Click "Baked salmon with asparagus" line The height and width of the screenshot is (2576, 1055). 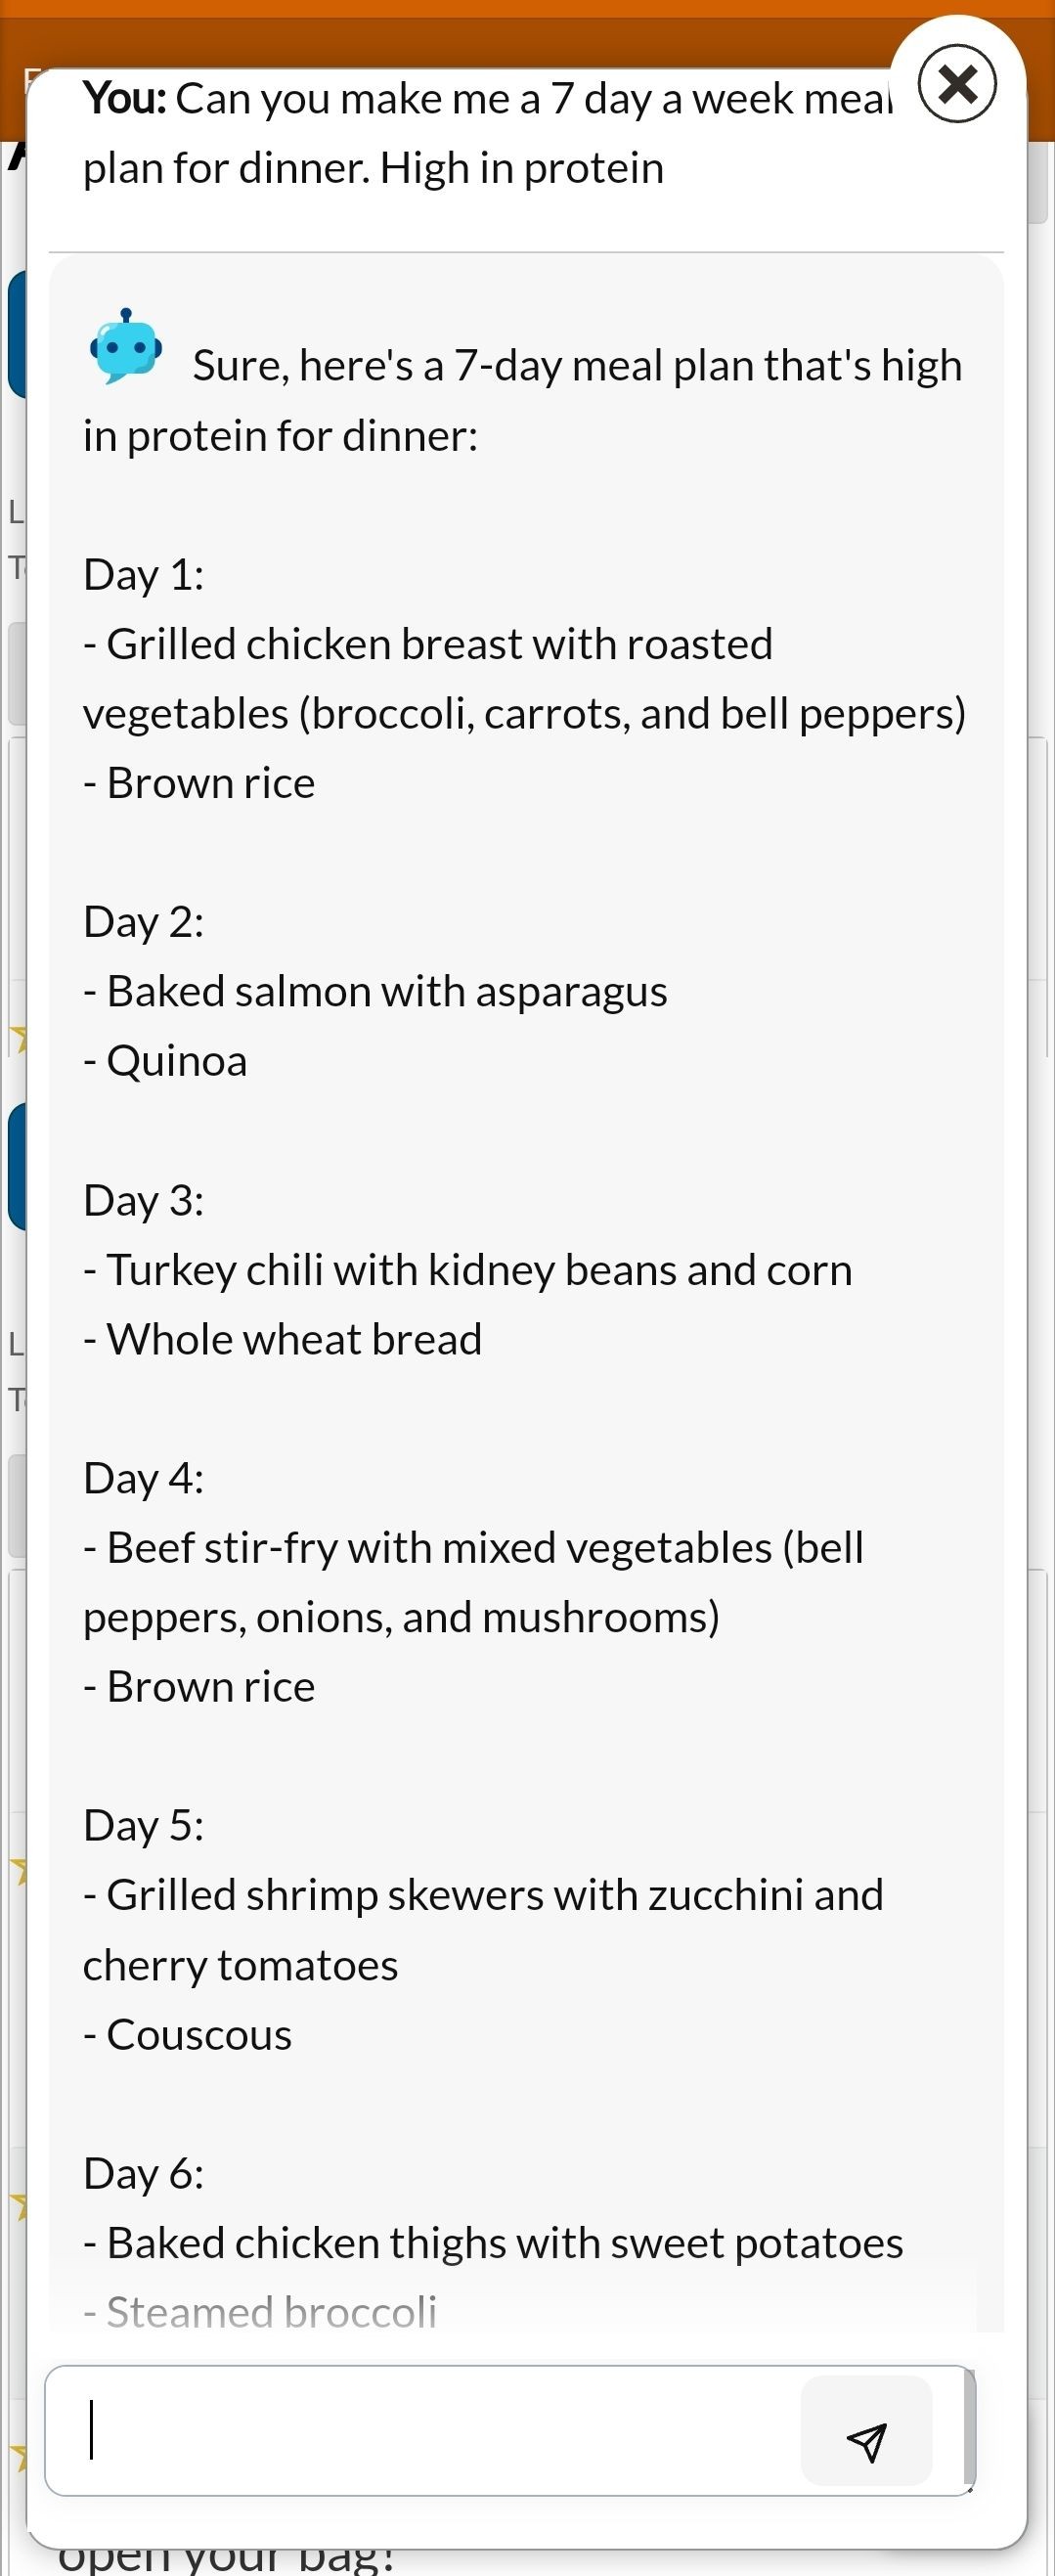(386, 992)
